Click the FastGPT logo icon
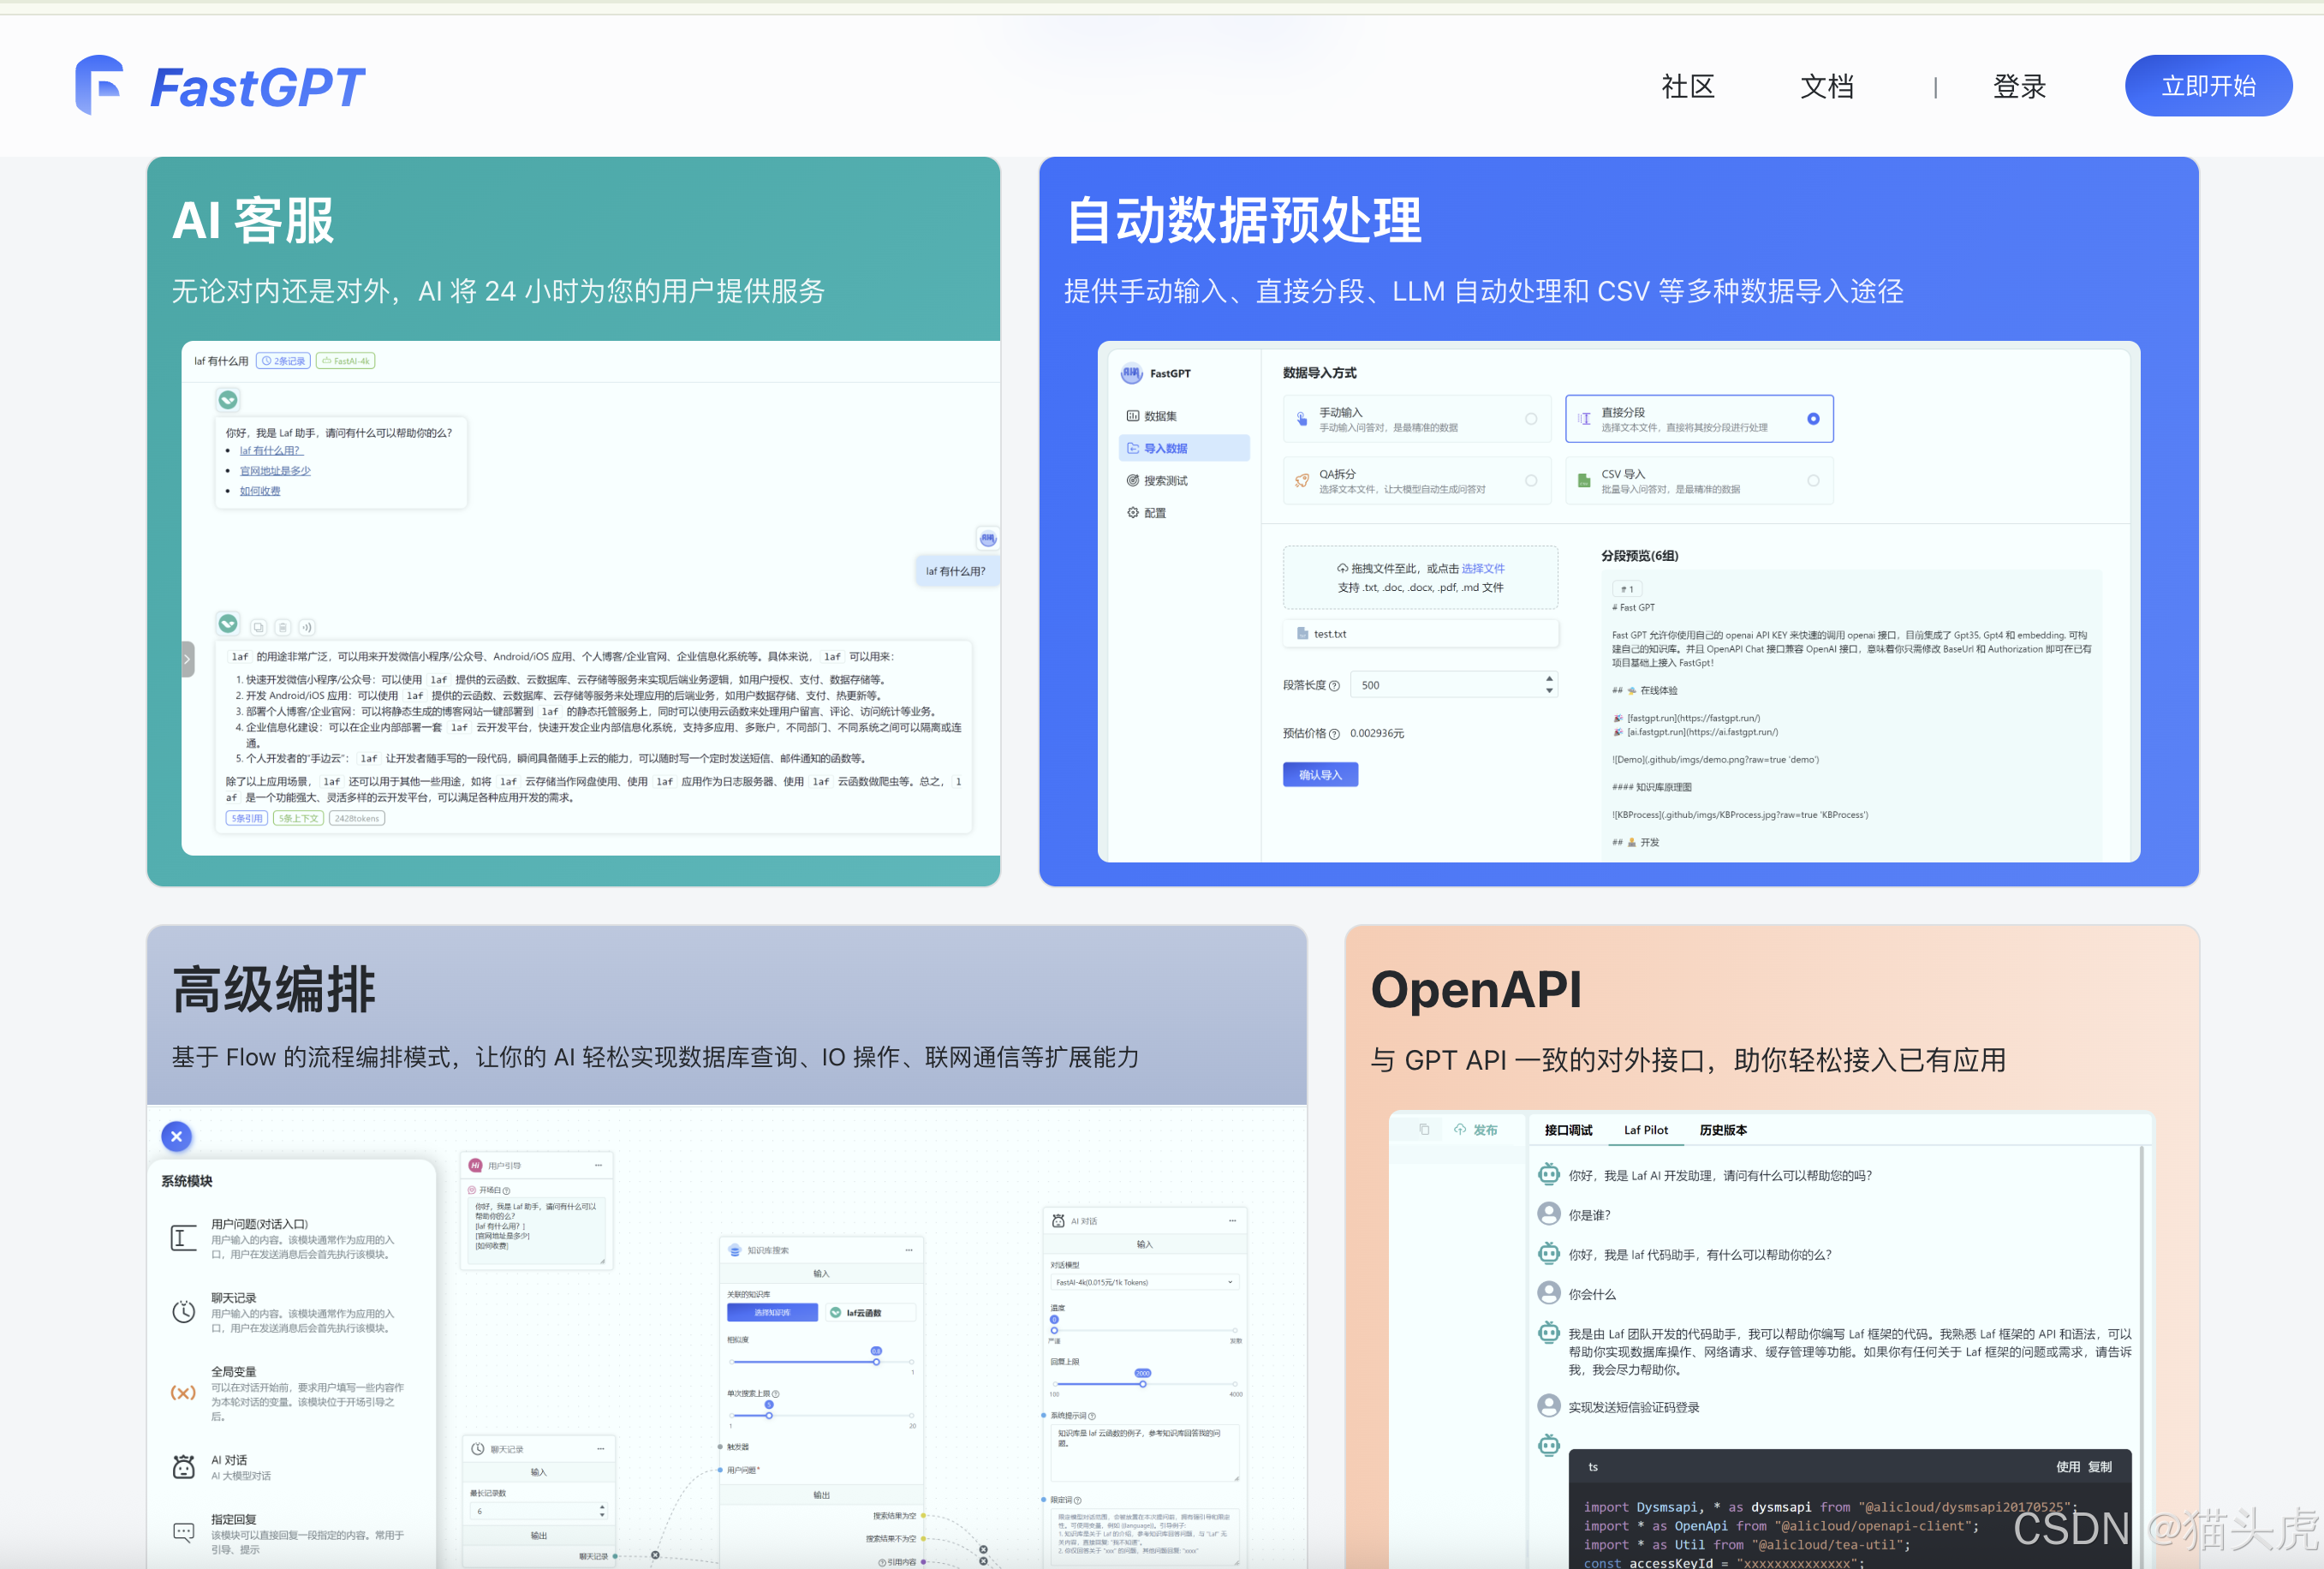 [99, 85]
